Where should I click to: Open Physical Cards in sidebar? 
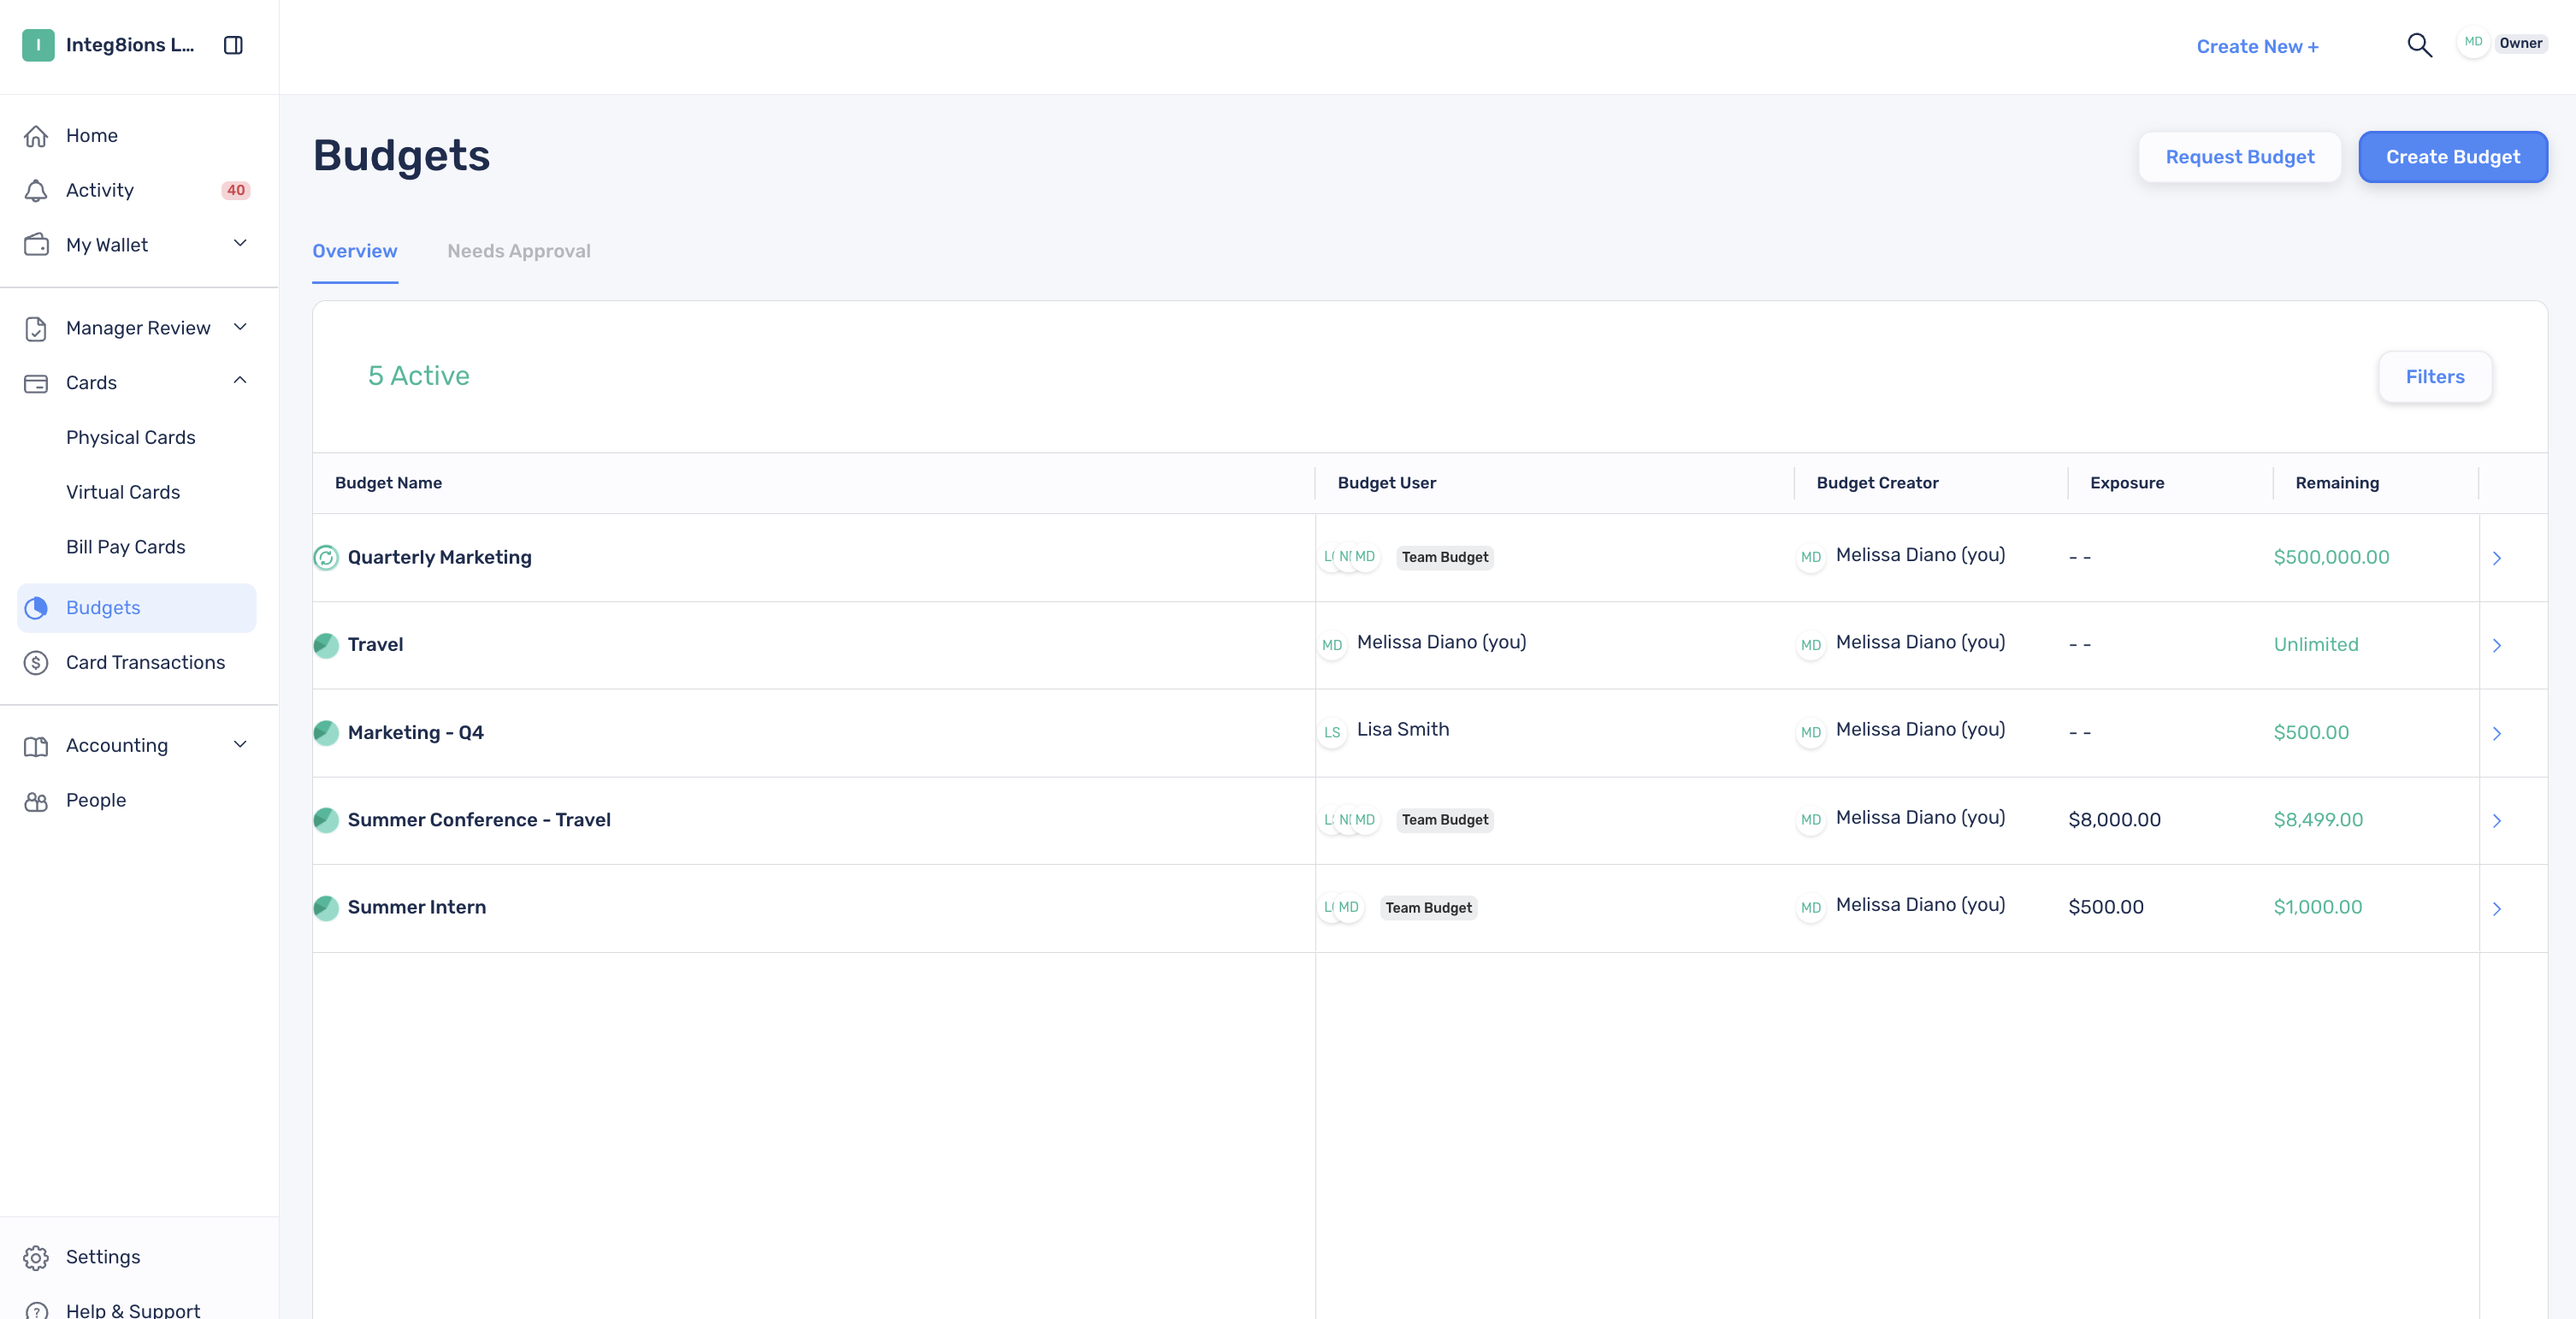click(131, 437)
